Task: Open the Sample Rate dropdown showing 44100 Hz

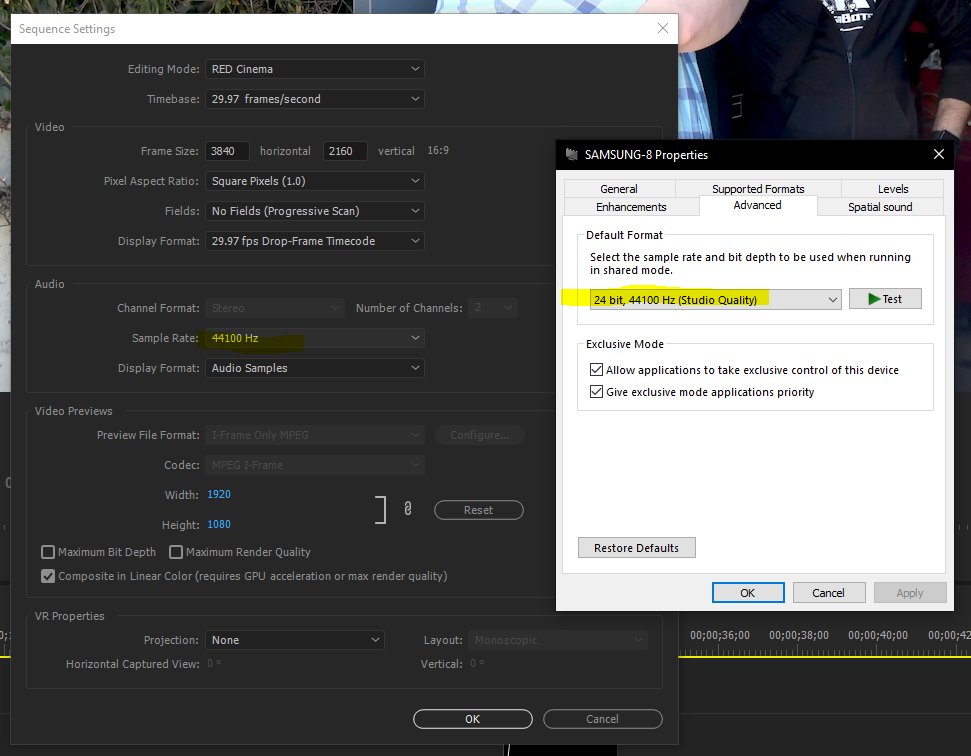Action: (315, 338)
